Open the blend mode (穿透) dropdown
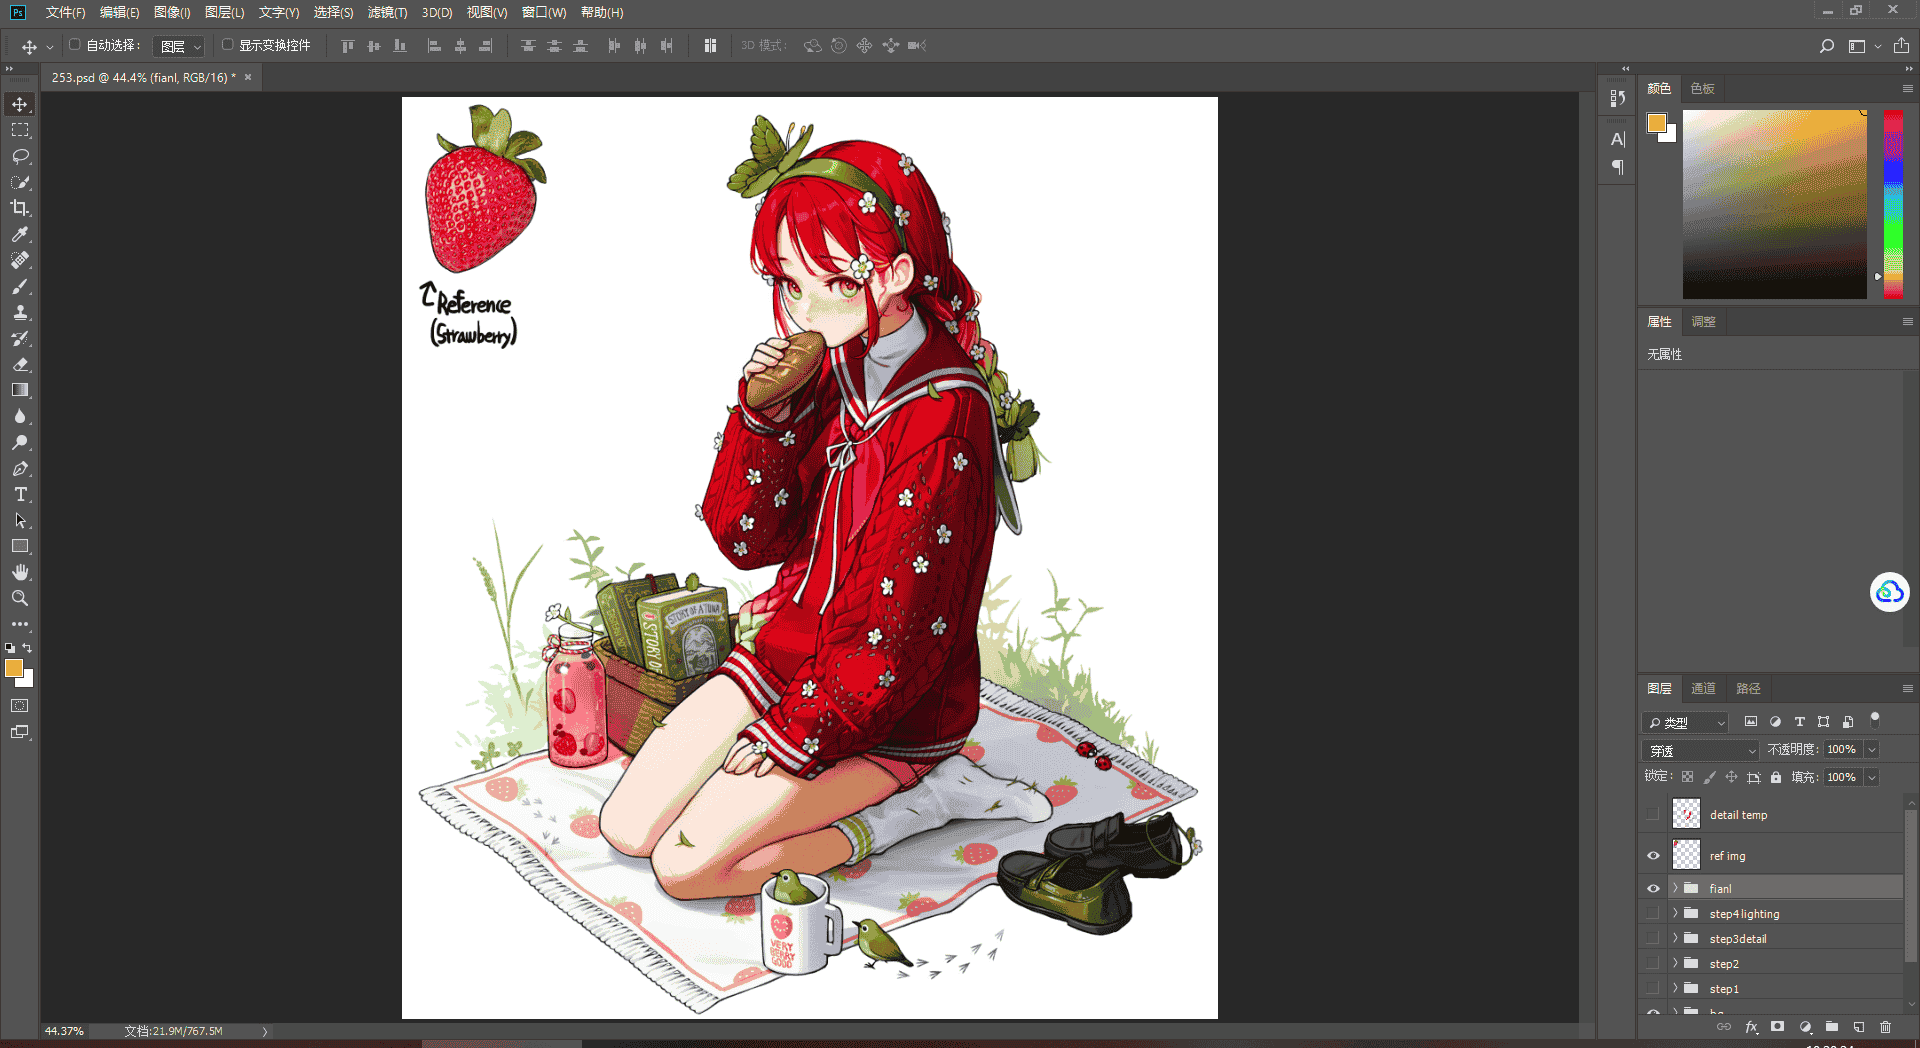This screenshot has height=1048, width=1920. point(1701,750)
